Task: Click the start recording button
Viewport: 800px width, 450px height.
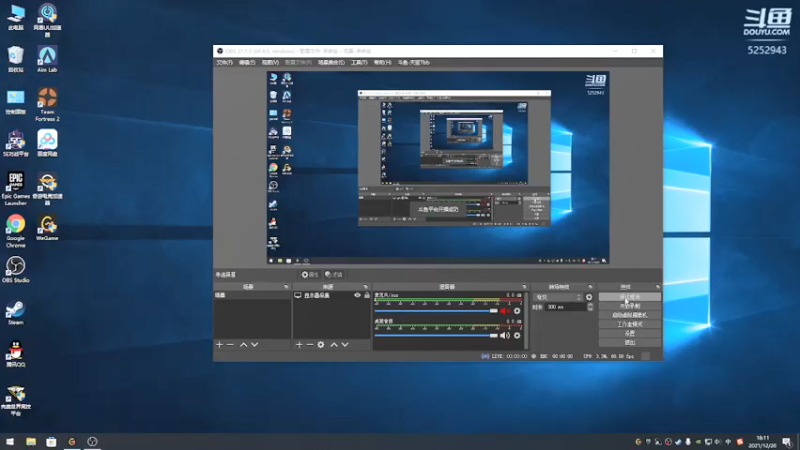Action: [630, 306]
